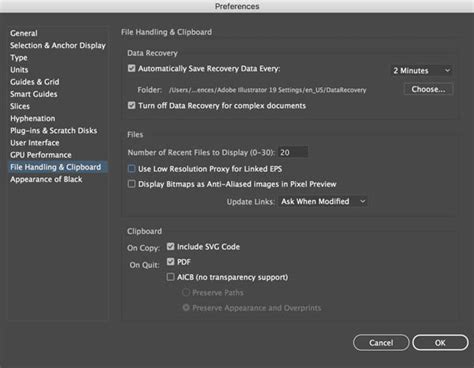This screenshot has width=474, height=368.
Task: Select Plug-ins & Scratch Disks category
Action: click(54, 130)
